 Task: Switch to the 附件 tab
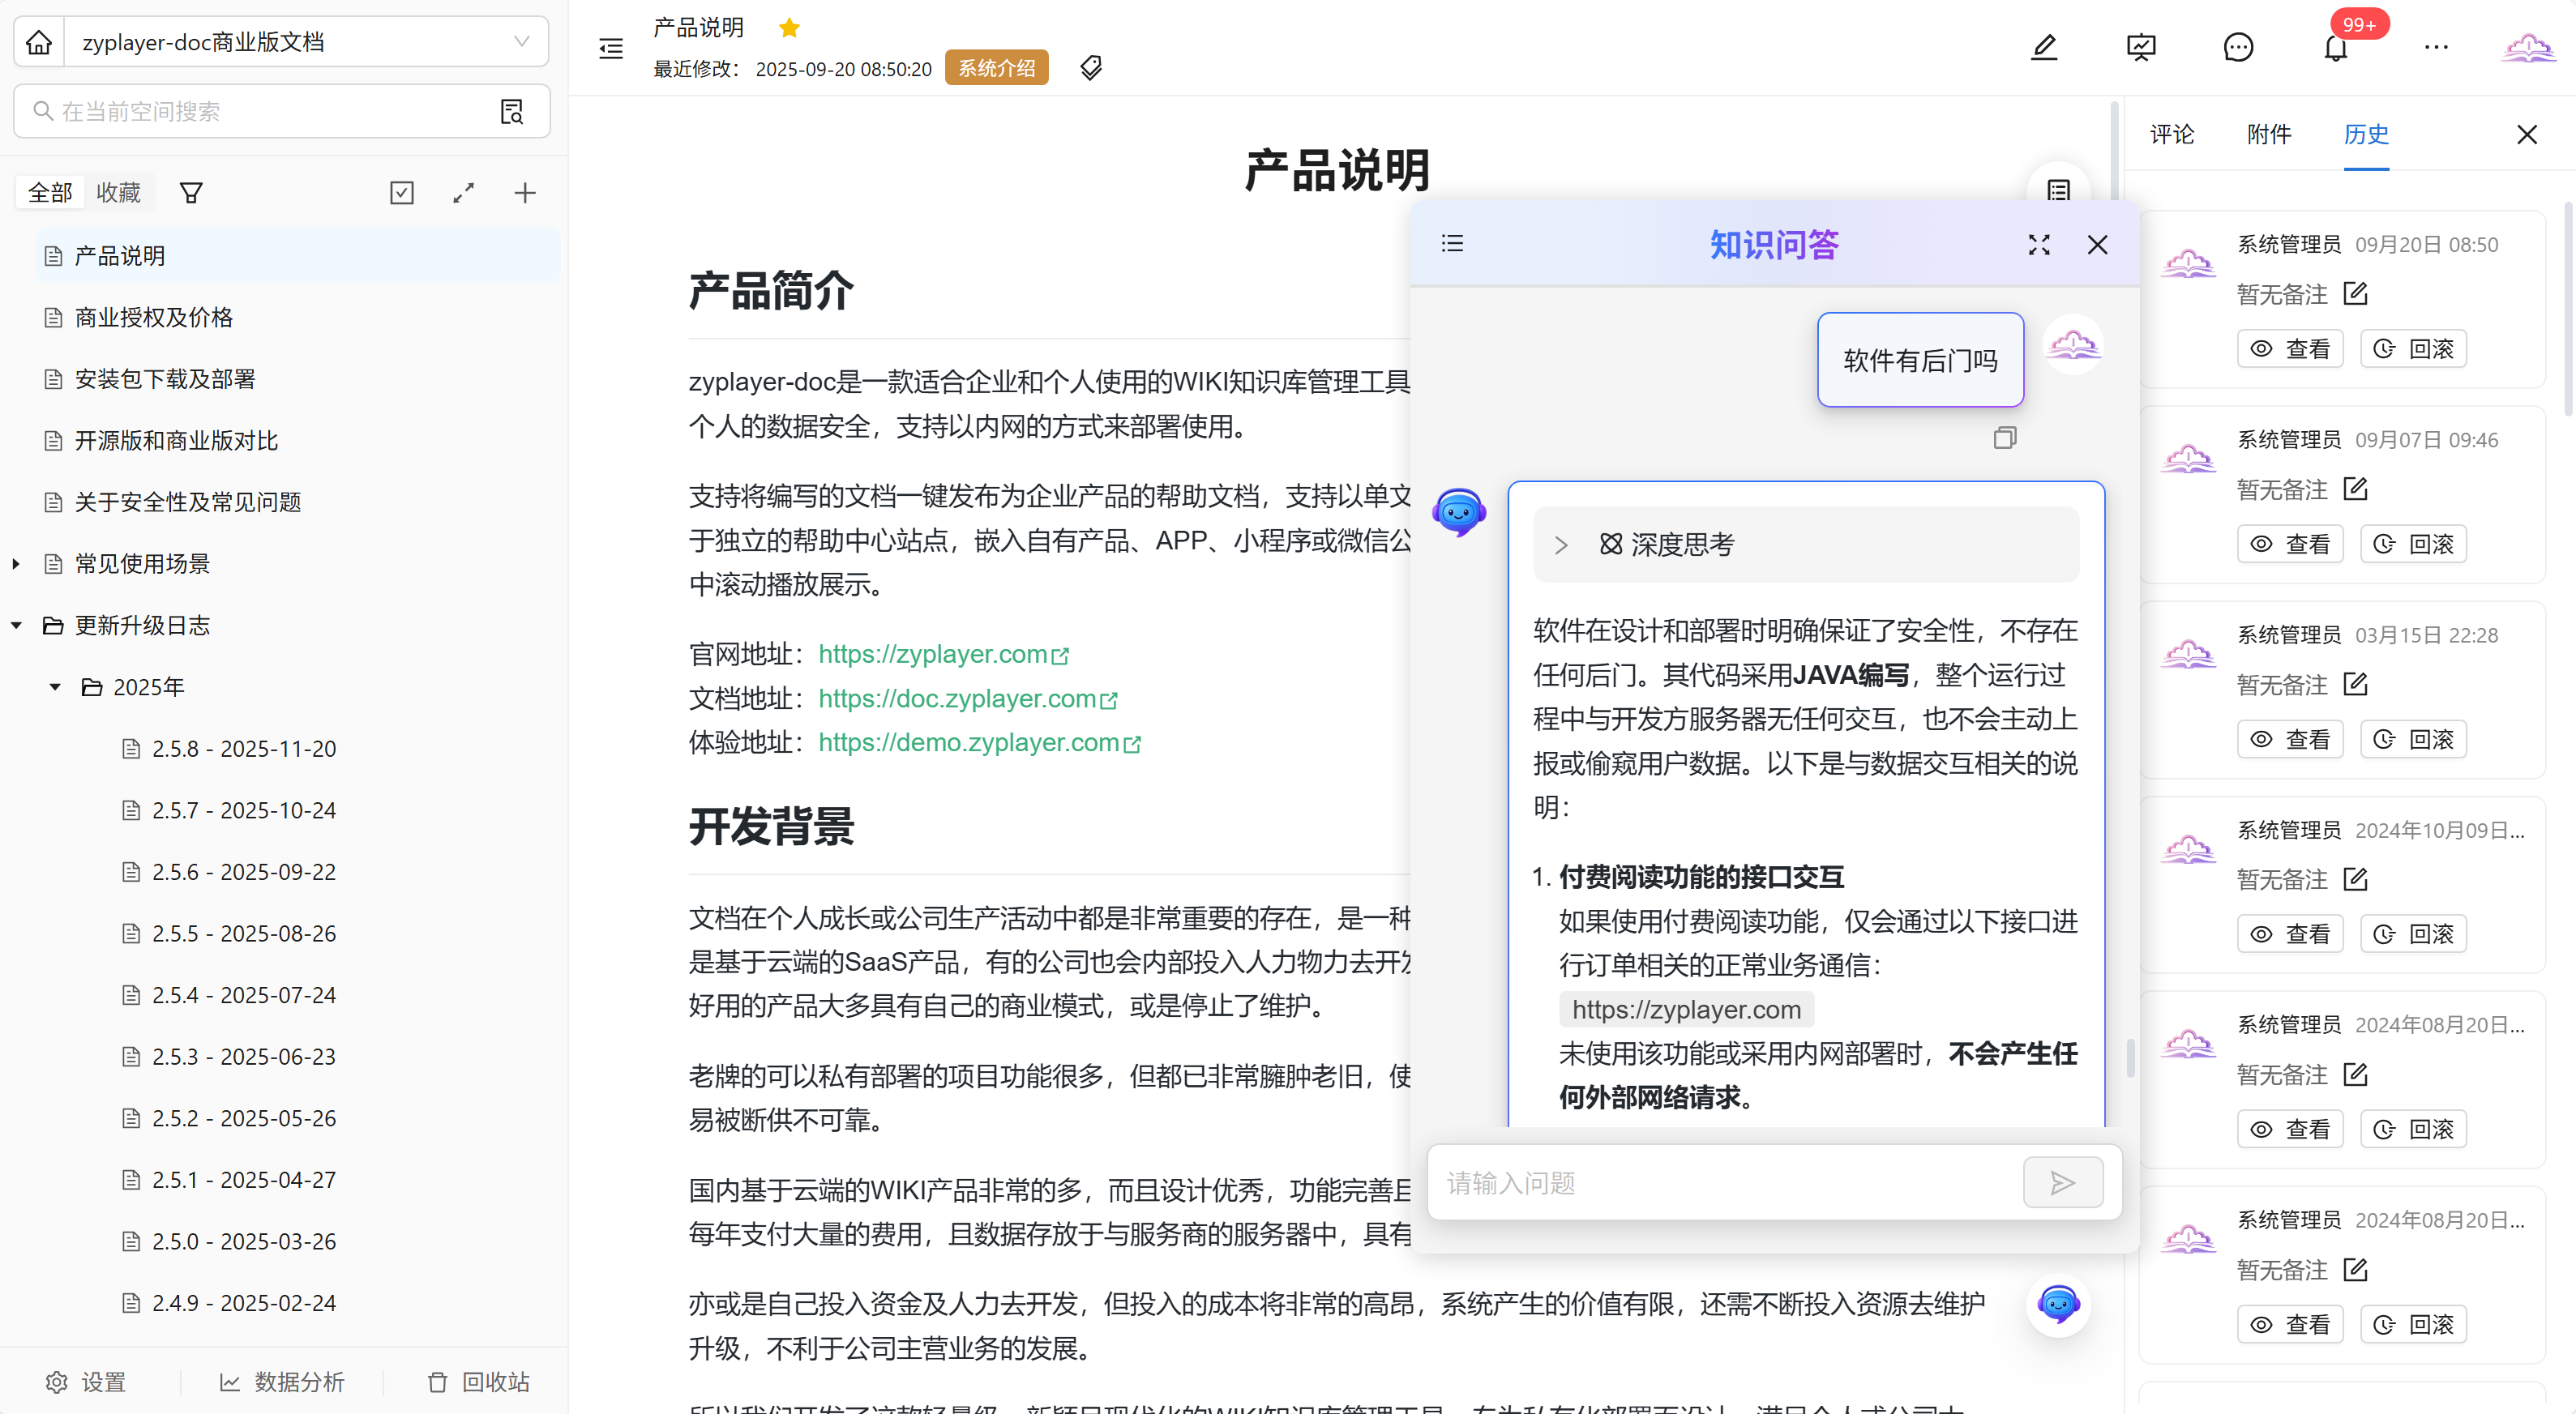pos(2268,135)
